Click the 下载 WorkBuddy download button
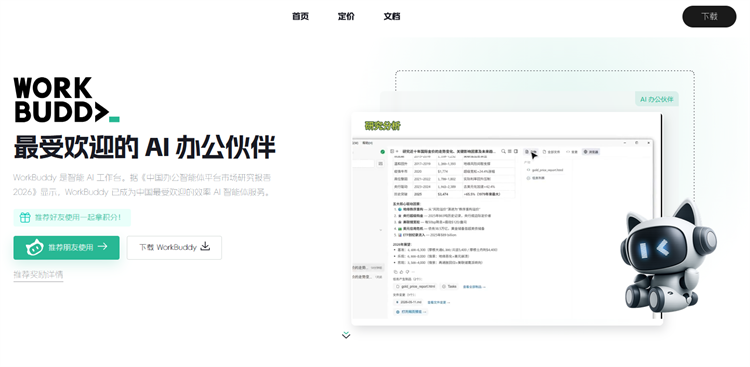750x367 pixels. pos(174,247)
